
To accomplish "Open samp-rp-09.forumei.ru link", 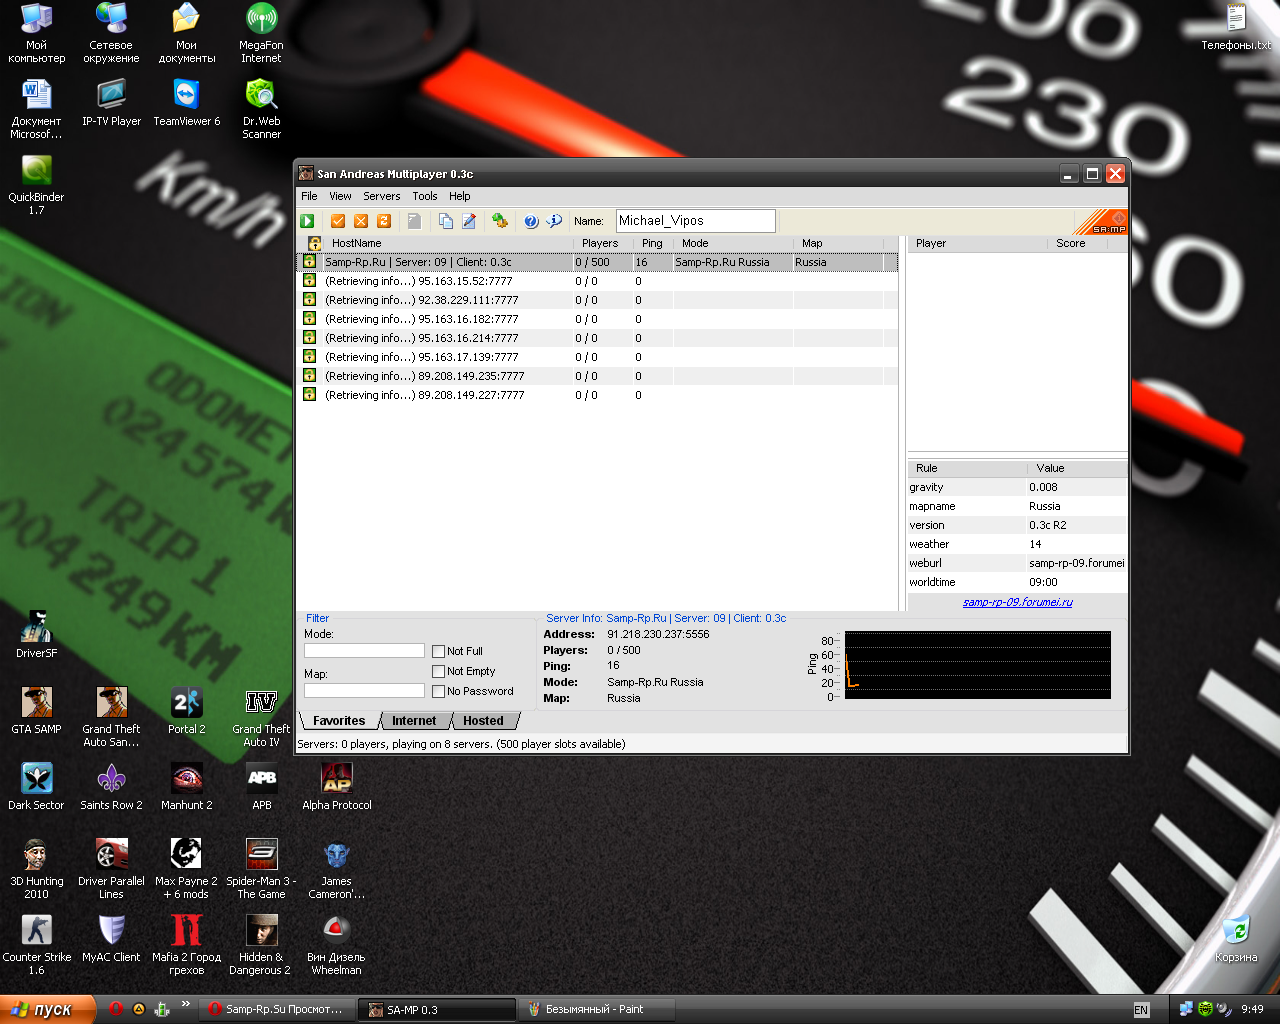I will [1017, 602].
